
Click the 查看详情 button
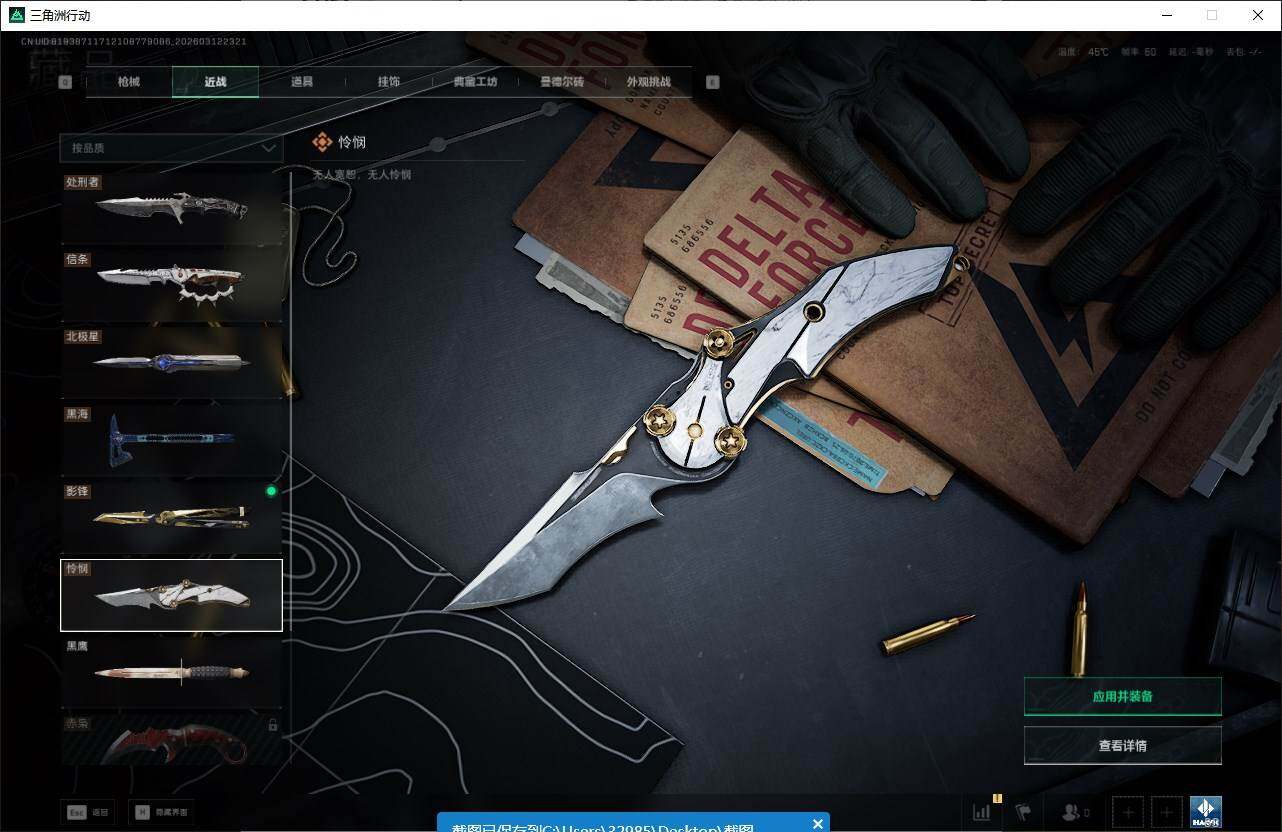[1122, 745]
